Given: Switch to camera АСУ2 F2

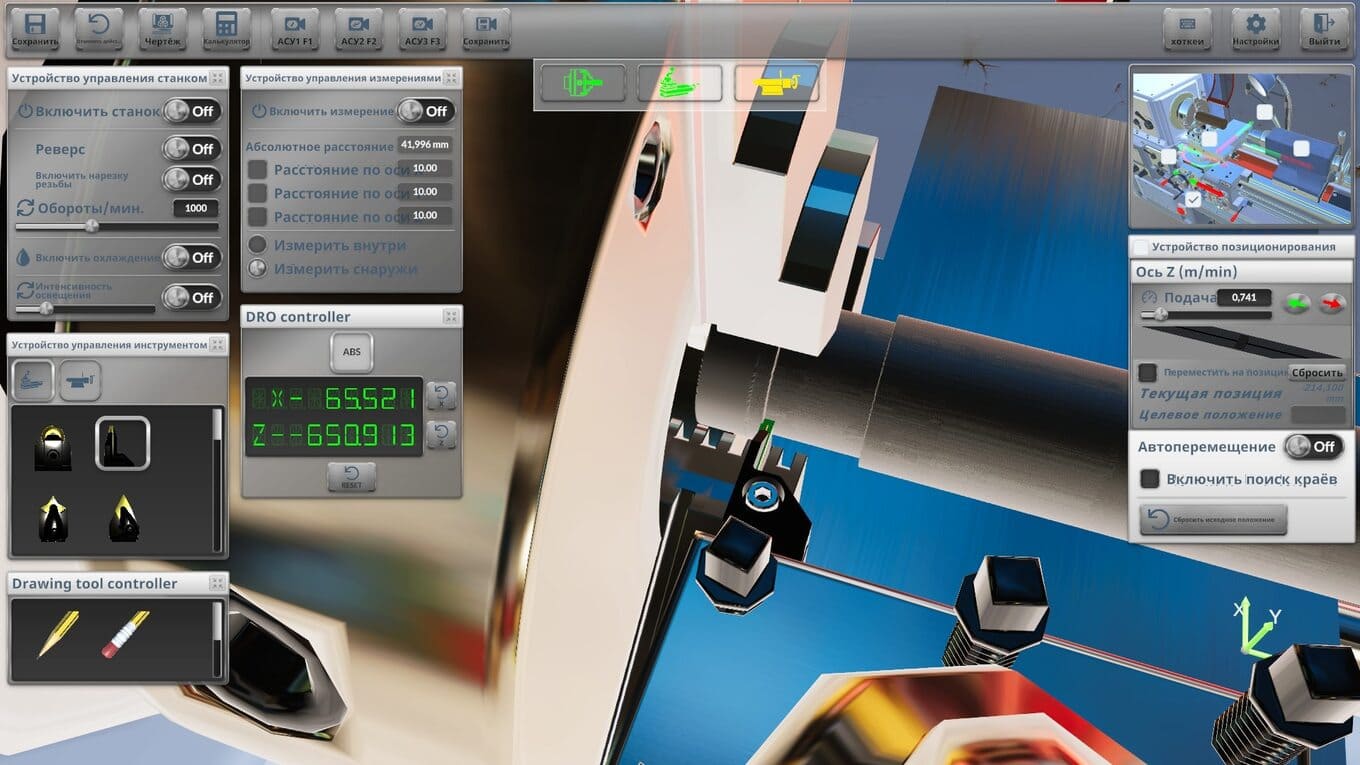Looking at the screenshot, I should [x=358, y=30].
